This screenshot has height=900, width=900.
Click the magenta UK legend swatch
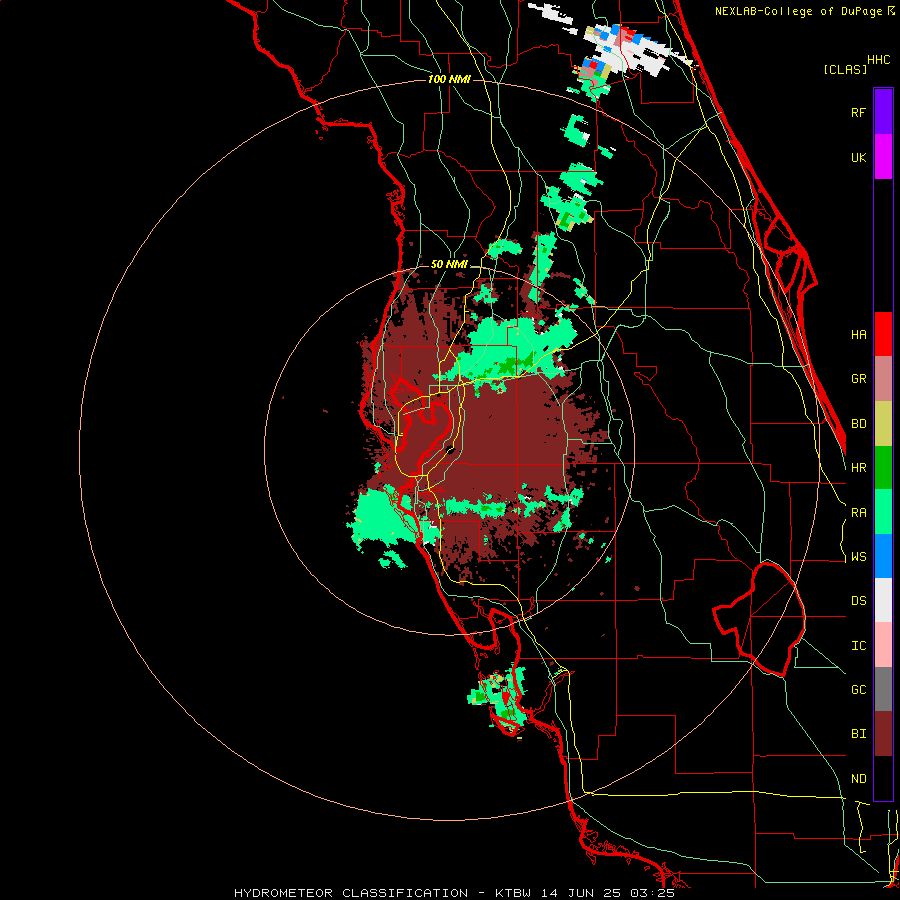click(x=883, y=157)
